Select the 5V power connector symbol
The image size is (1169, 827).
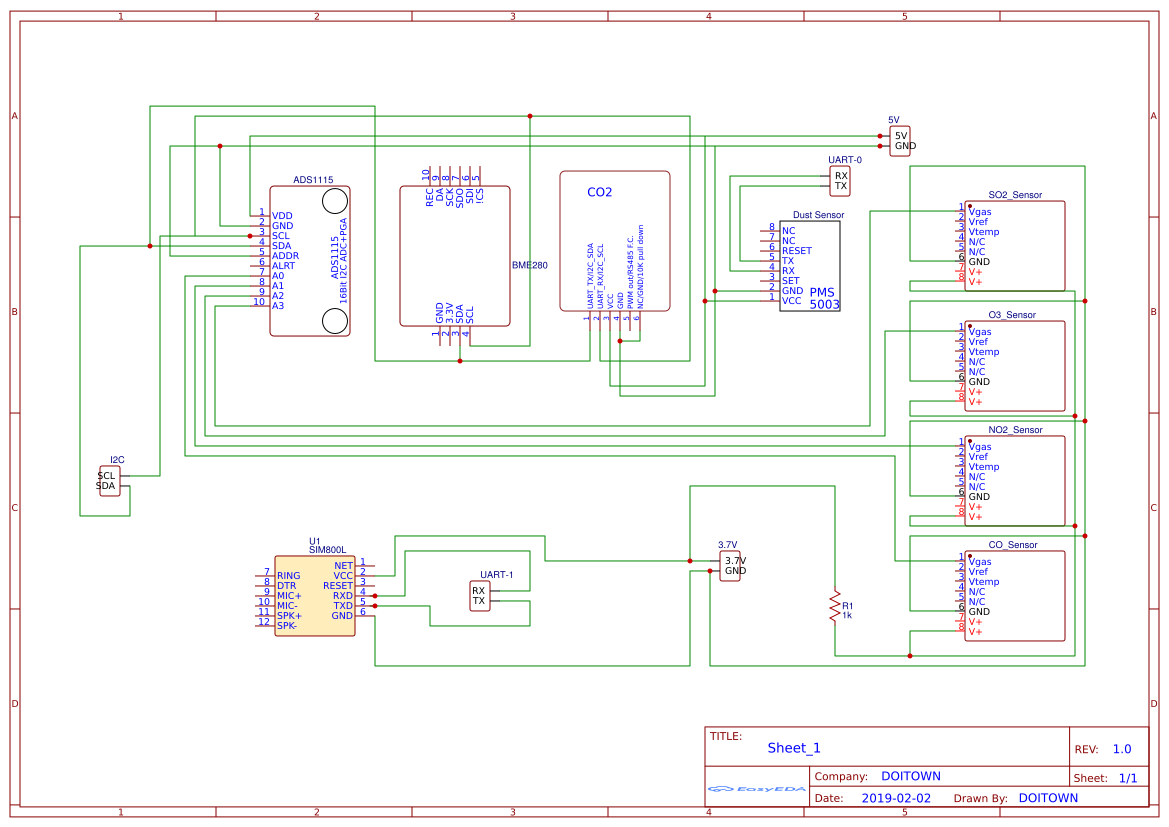(899, 139)
